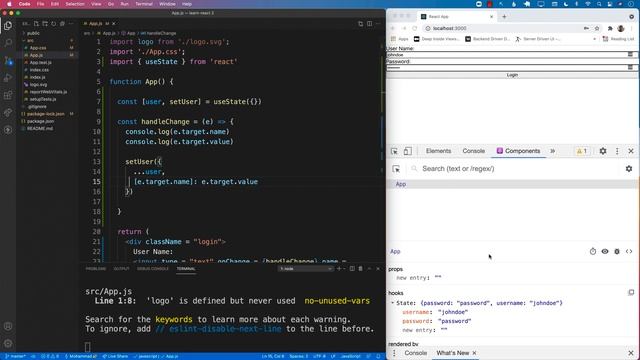This screenshot has height=360, width=640.
Task: Open the Selection menu in the menu bar
Action: (x=75, y=4)
